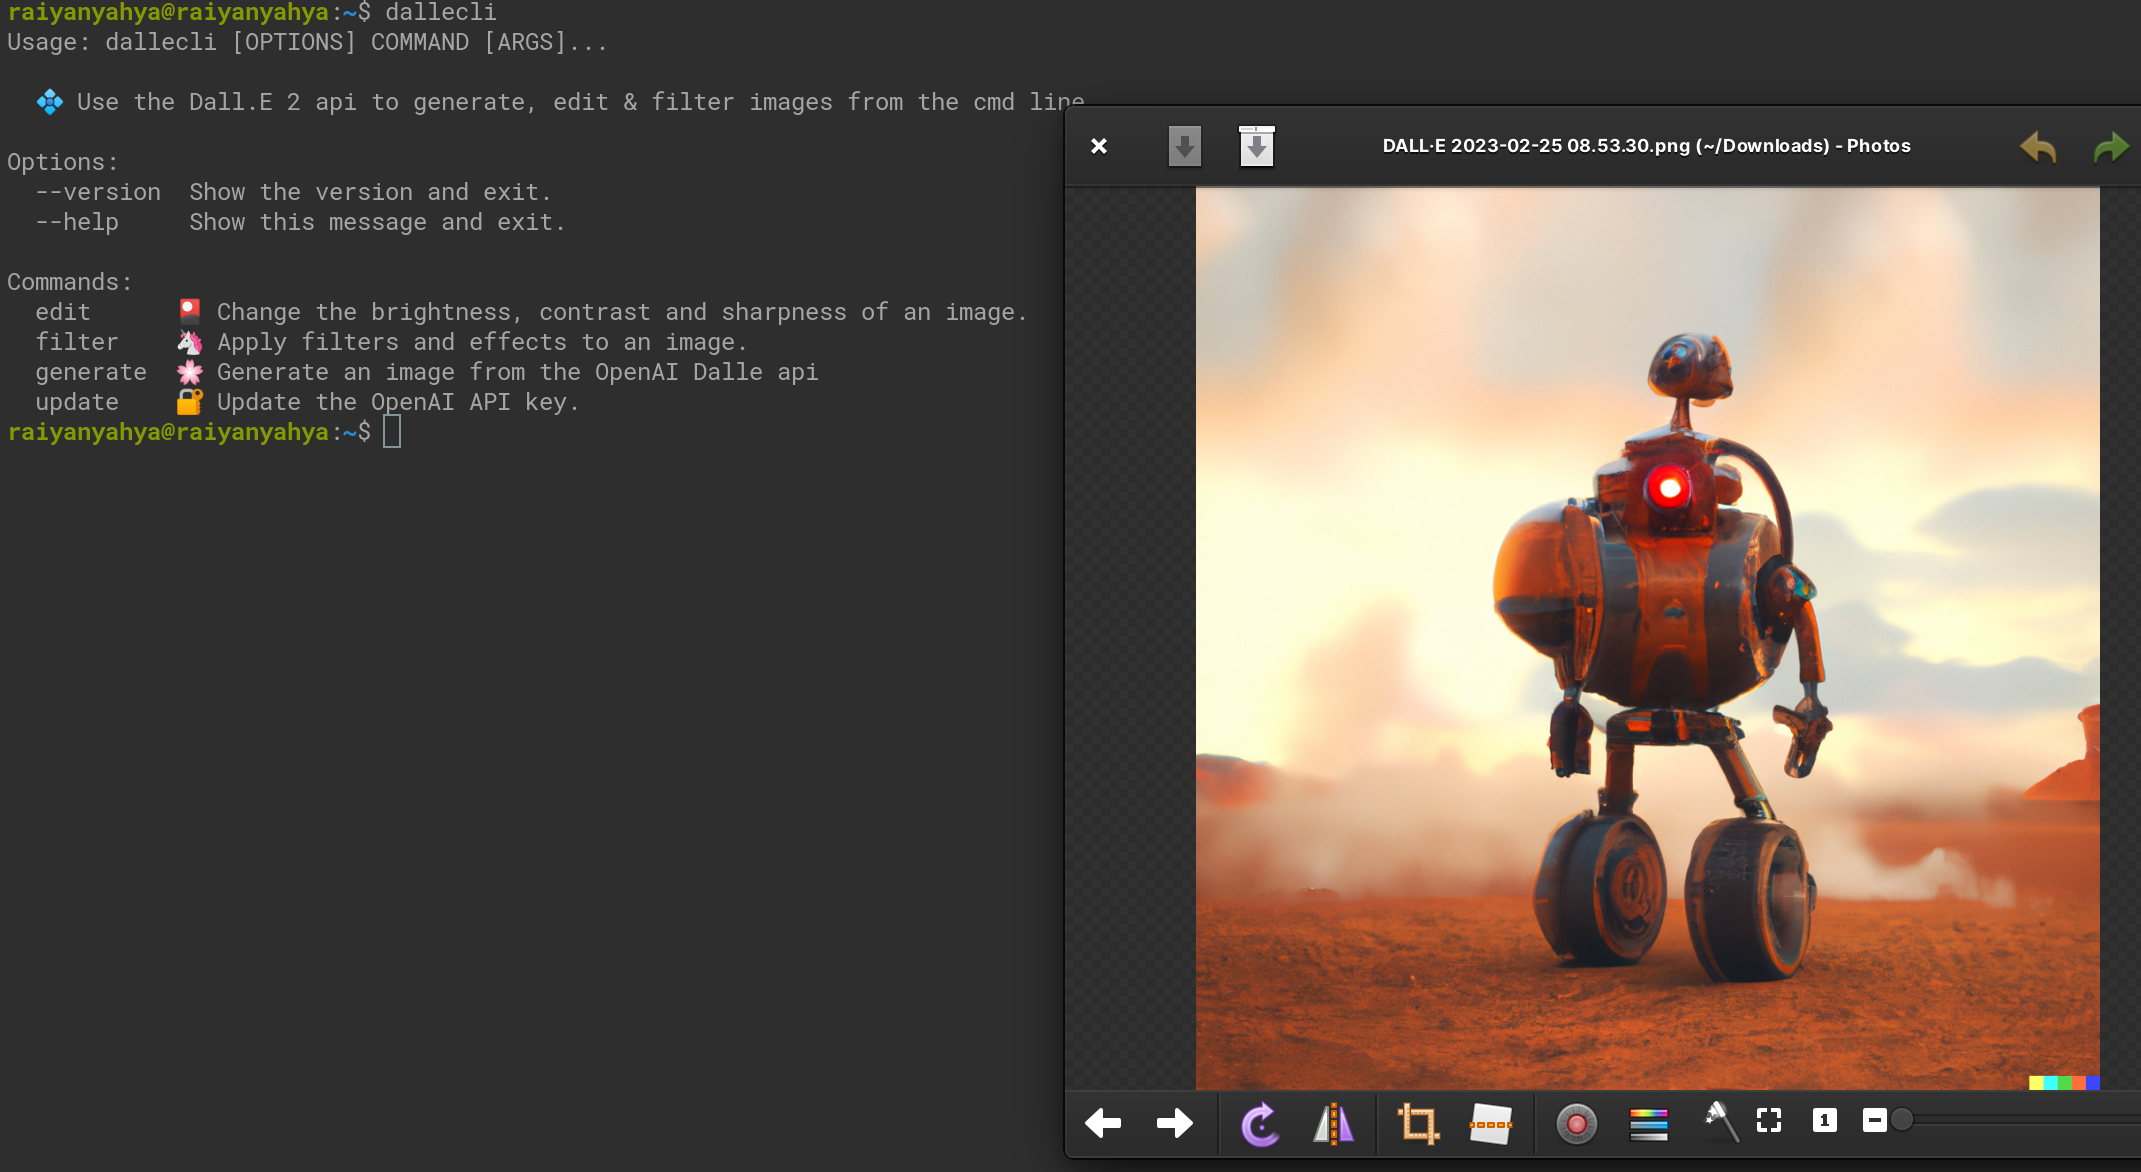Click the Save As icon
This screenshot has height=1172, width=2141.
click(1256, 147)
